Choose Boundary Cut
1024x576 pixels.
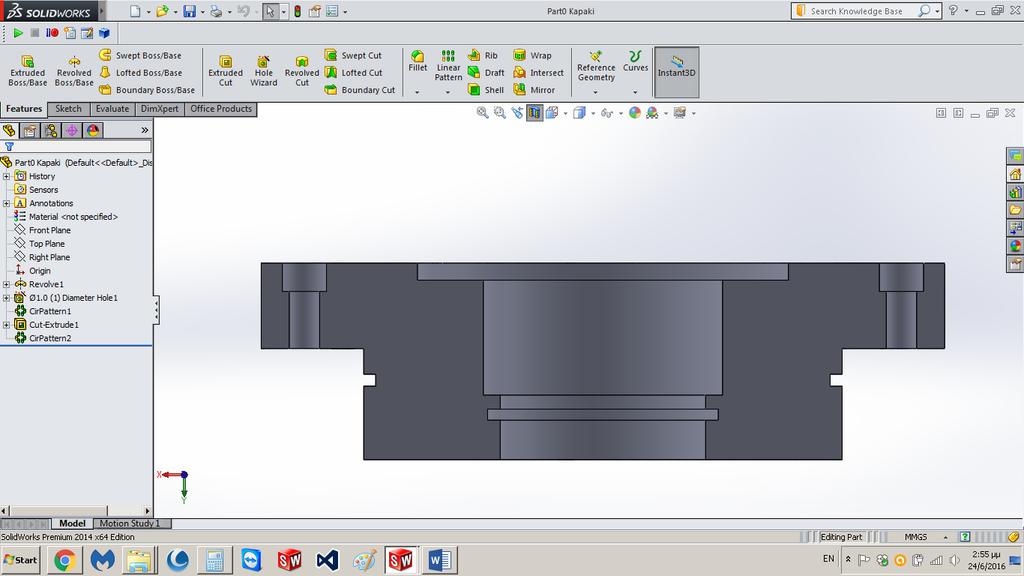[360, 89]
